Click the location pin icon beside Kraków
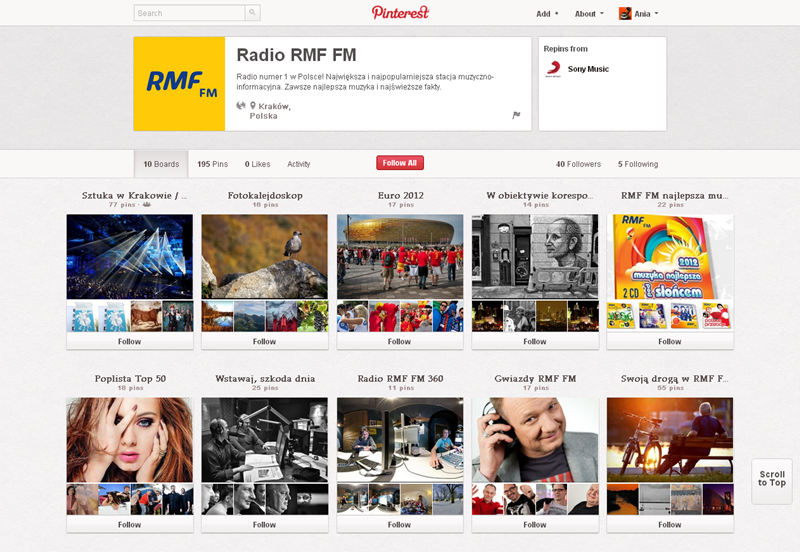 (253, 105)
